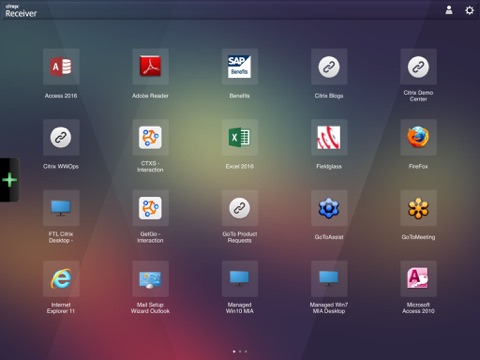The height and width of the screenshot is (360, 480).
Task: Open the Citrix Demo Center link icon
Action: pyautogui.click(x=418, y=67)
